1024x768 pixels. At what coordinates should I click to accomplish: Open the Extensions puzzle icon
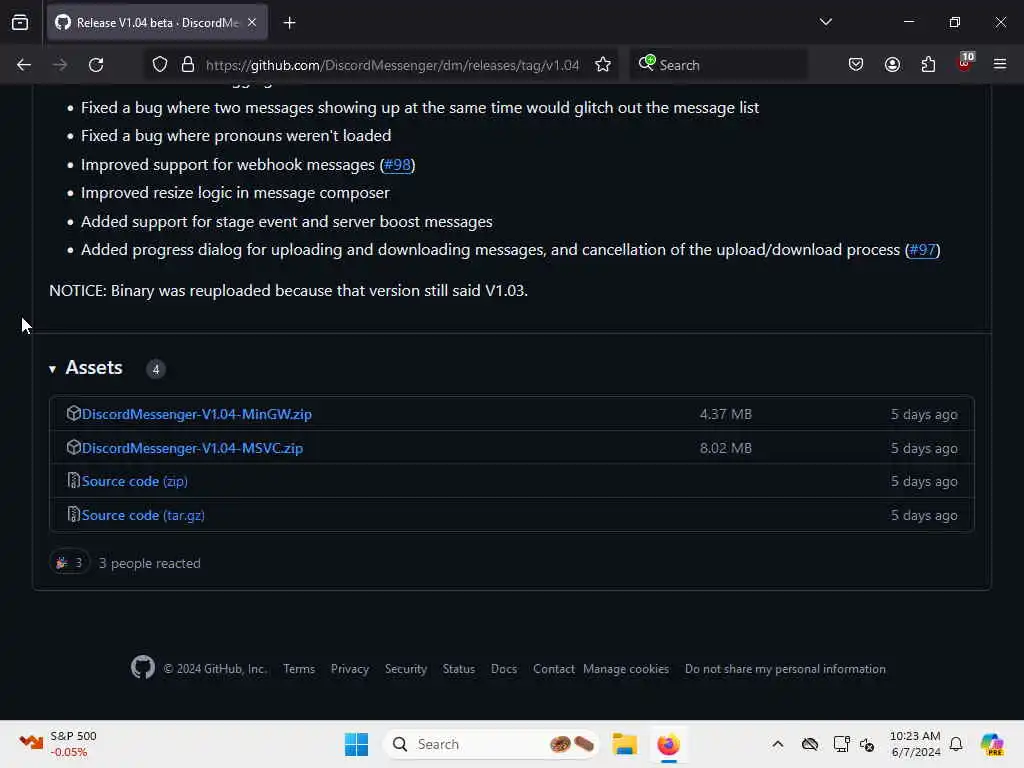(x=928, y=65)
